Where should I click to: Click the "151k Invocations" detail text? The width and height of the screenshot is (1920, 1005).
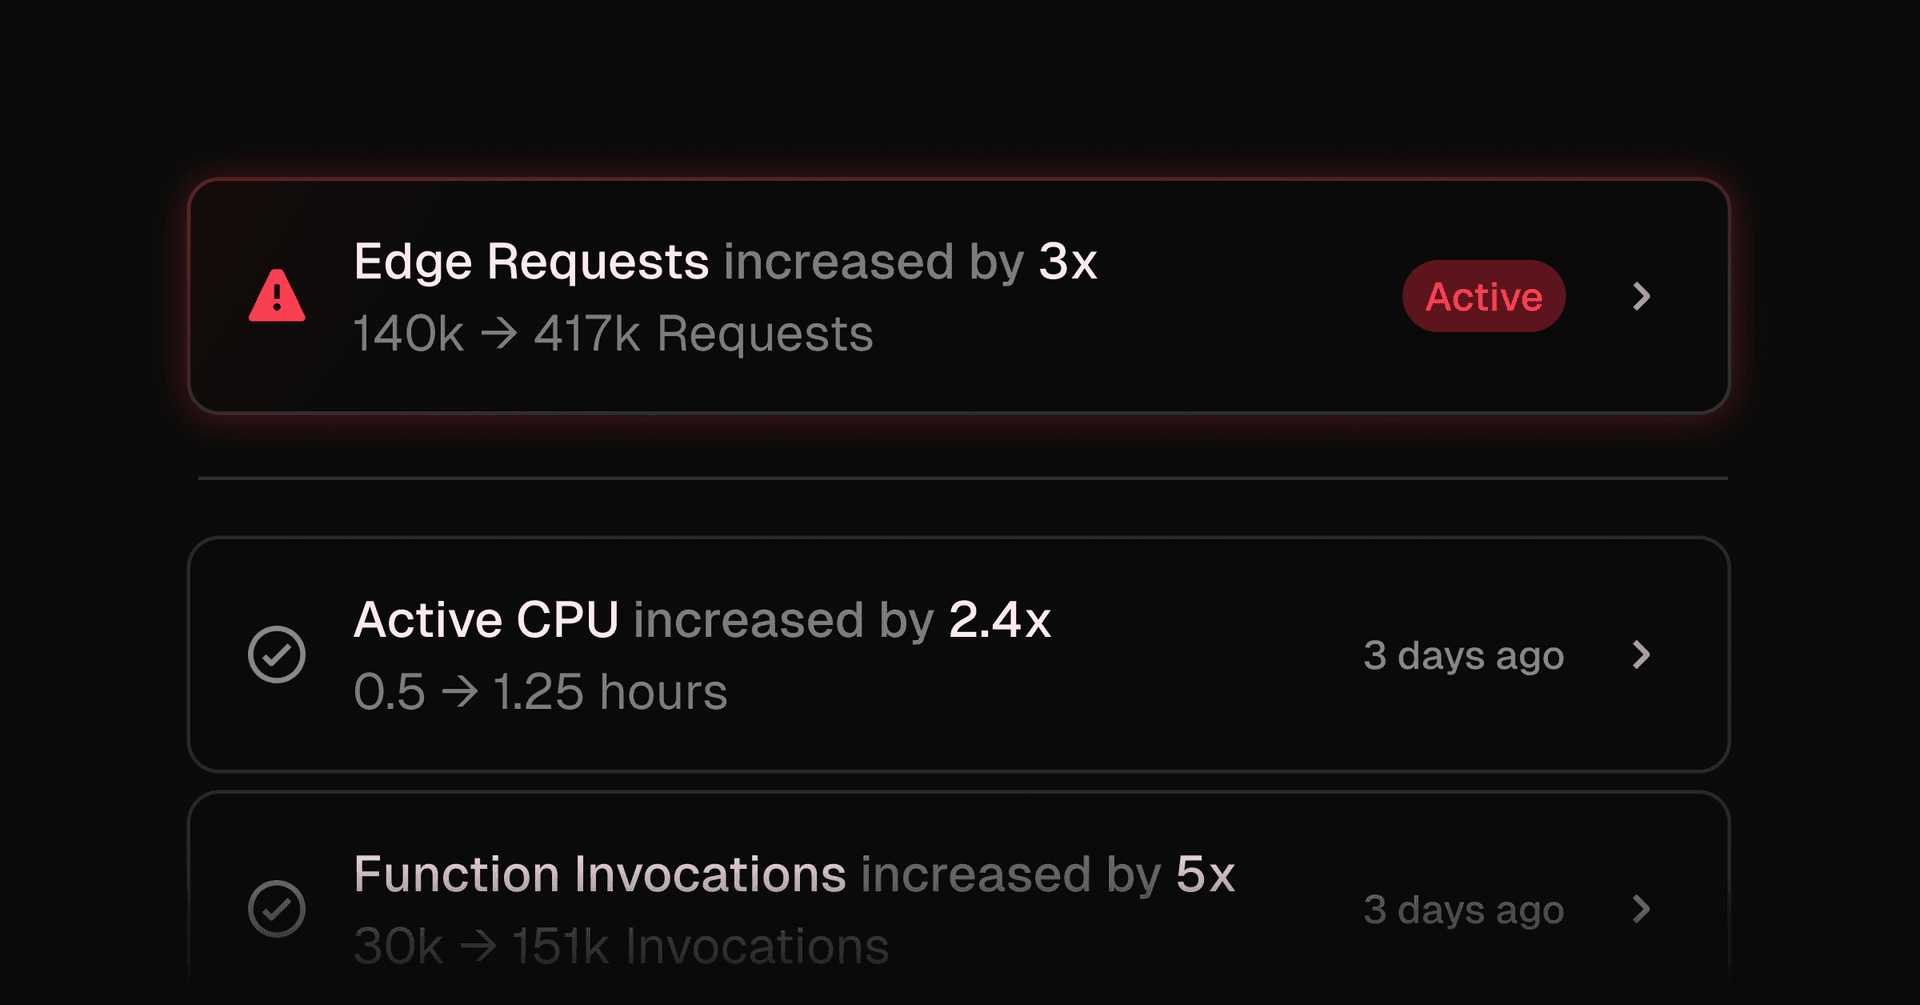click(x=700, y=946)
